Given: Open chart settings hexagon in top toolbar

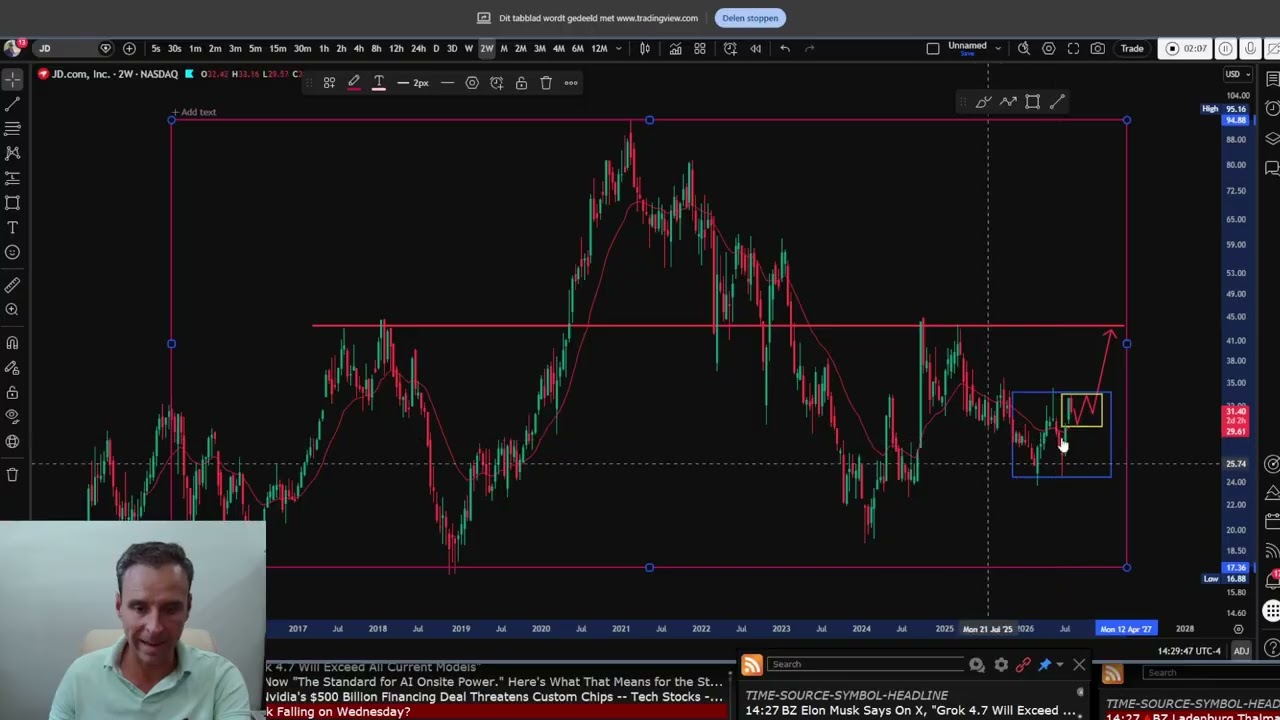Looking at the screenshot, I should click(x=1048, y=48).
